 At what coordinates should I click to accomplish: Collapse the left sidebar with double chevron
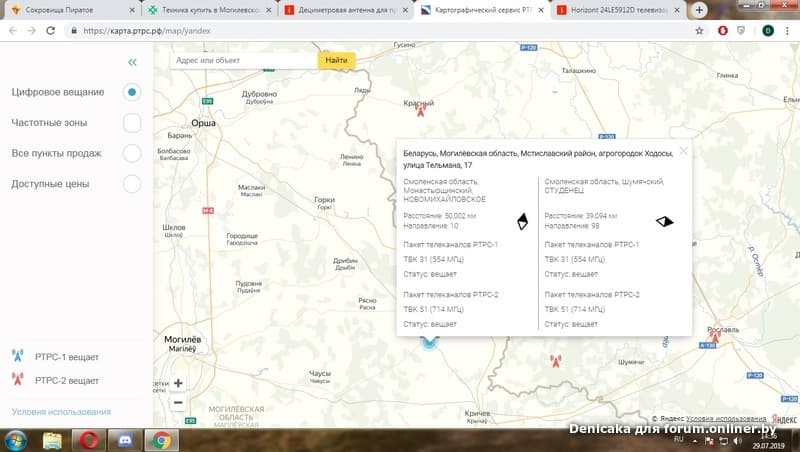(x=132, y=62)
